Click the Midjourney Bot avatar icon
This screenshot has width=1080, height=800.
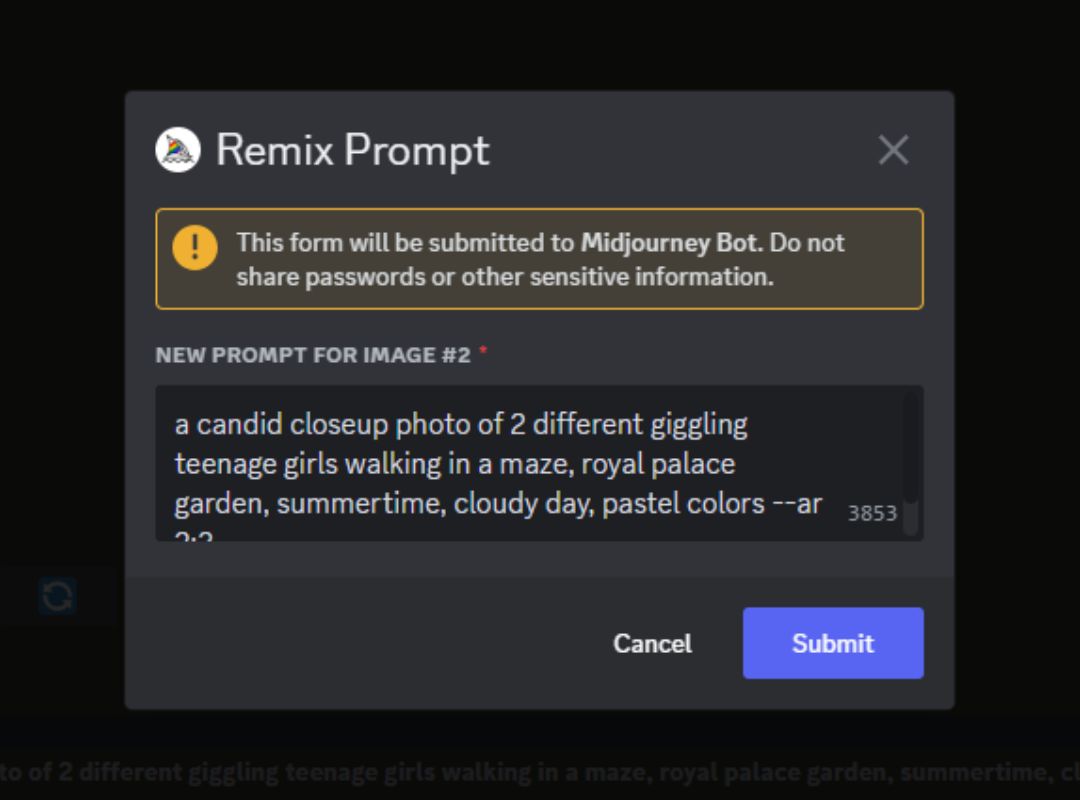[x=176, y=150]
